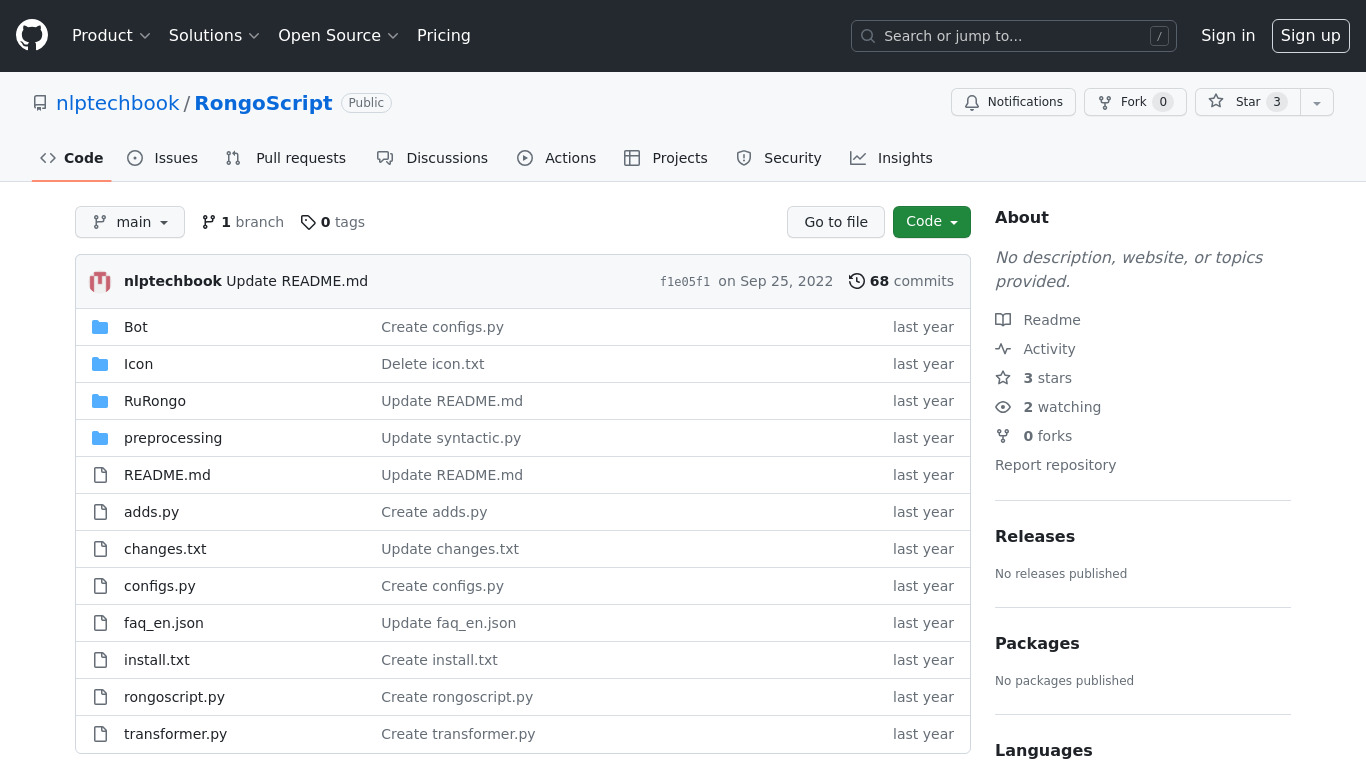This screenshot has width=1366, height=768.
Task: Open commit message Update syntactic.py
Action: tap(451, 438)
